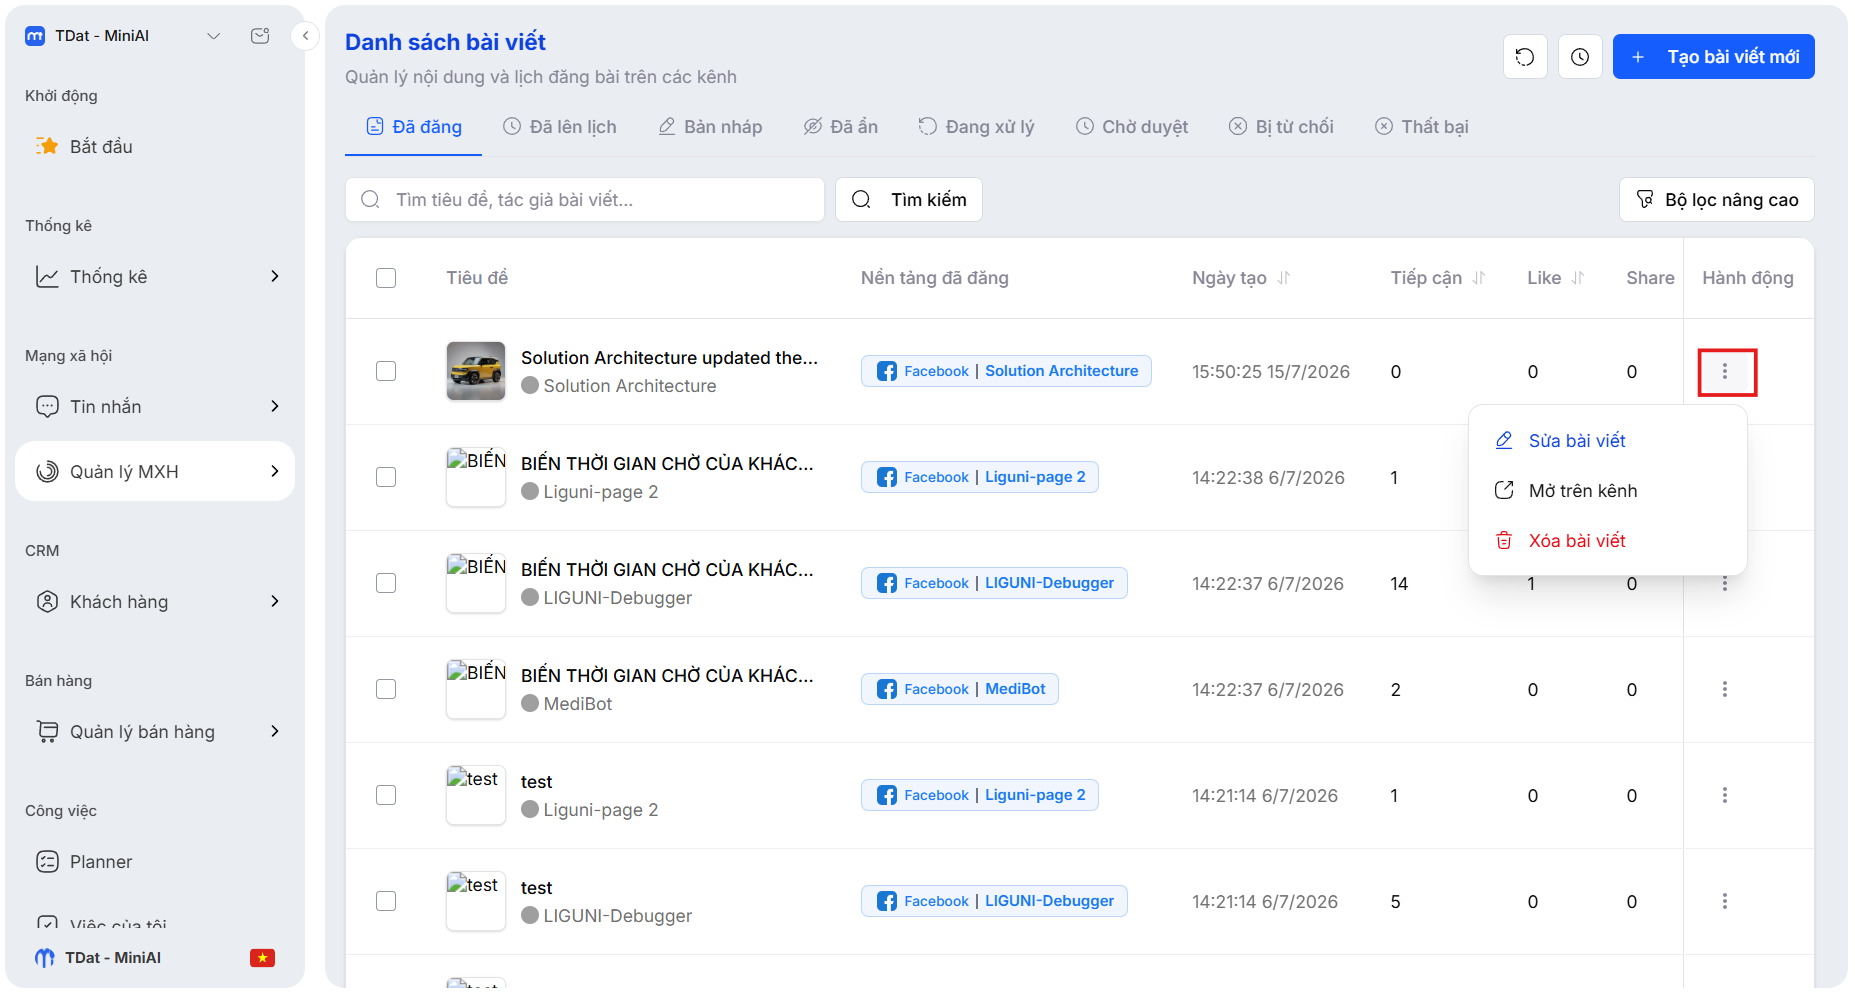The width and height of the screenshot is (1855, 995).
Task: Focus the search title and author field
Action: coord(585,200)
